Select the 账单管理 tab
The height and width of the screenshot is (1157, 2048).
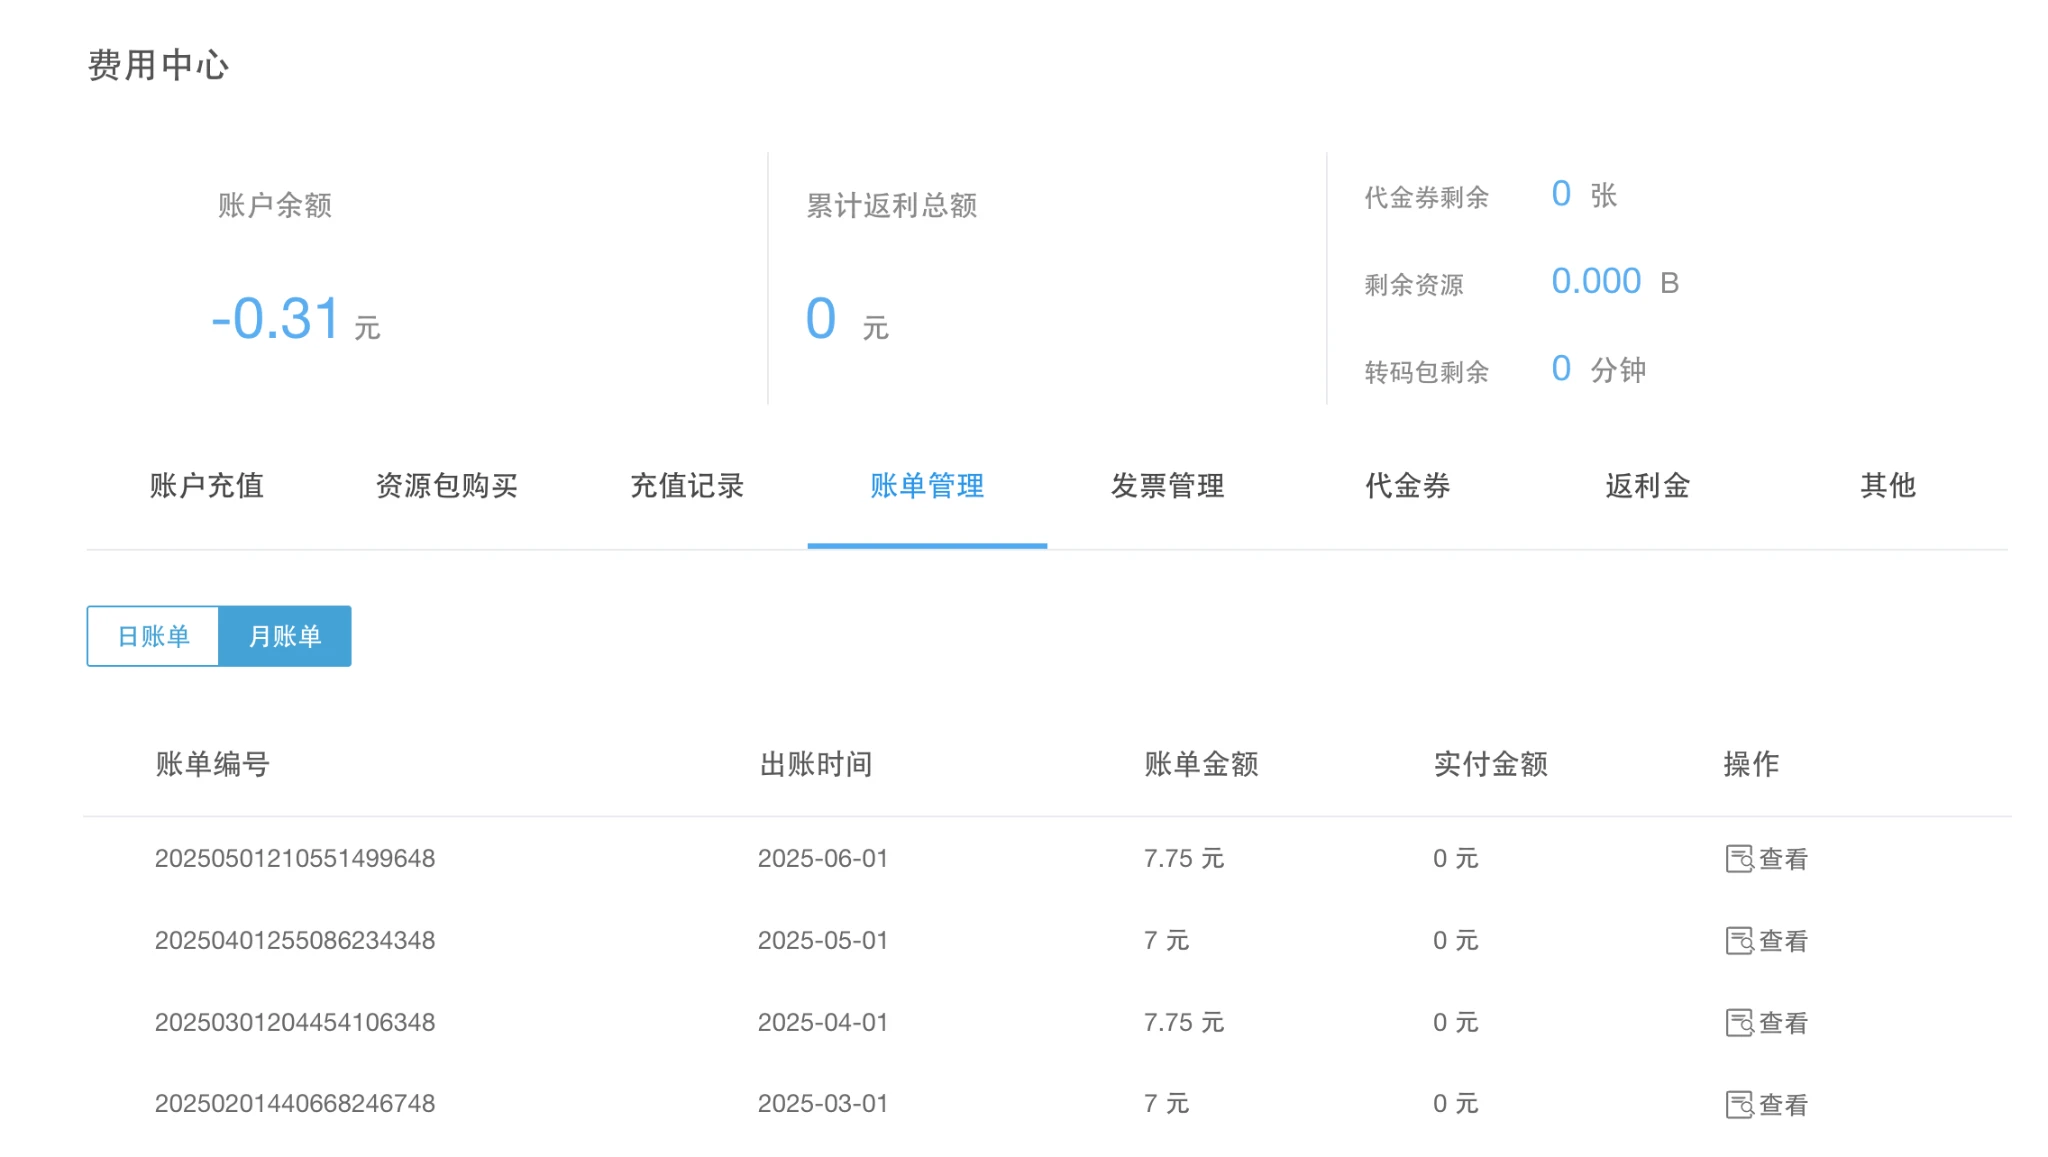[927, 486]
